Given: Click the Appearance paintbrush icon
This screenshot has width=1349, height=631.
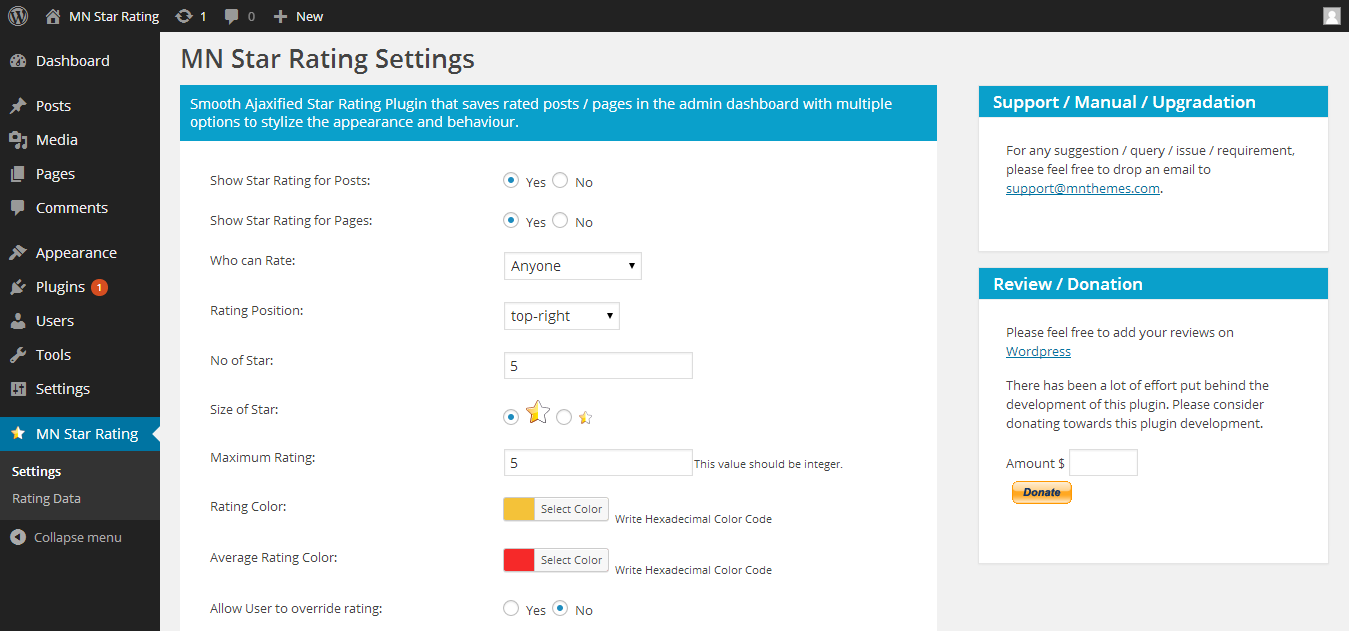Looking at the screenshot, I should click(x=18, y=253).
